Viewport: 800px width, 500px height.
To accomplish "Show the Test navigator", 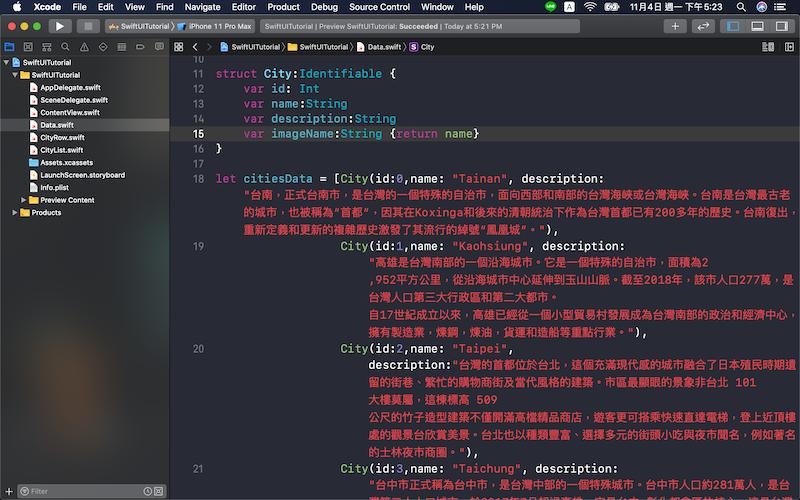I will tap(103, 47).
